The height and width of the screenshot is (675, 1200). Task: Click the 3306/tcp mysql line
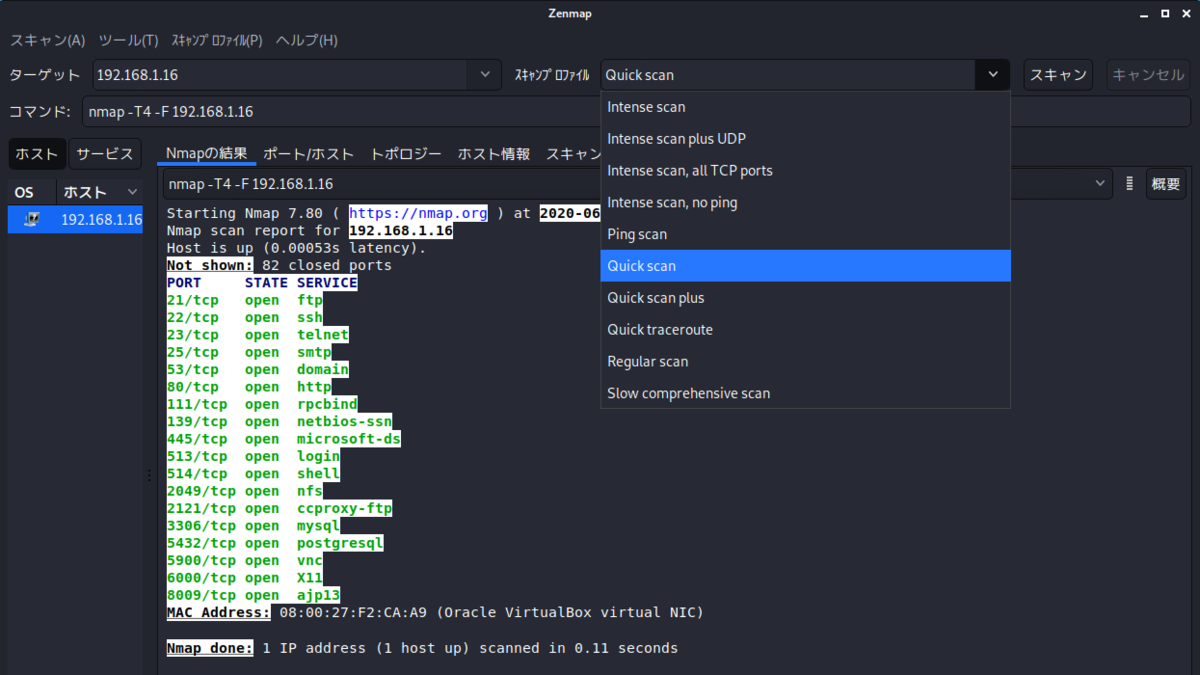pos(253,526)
